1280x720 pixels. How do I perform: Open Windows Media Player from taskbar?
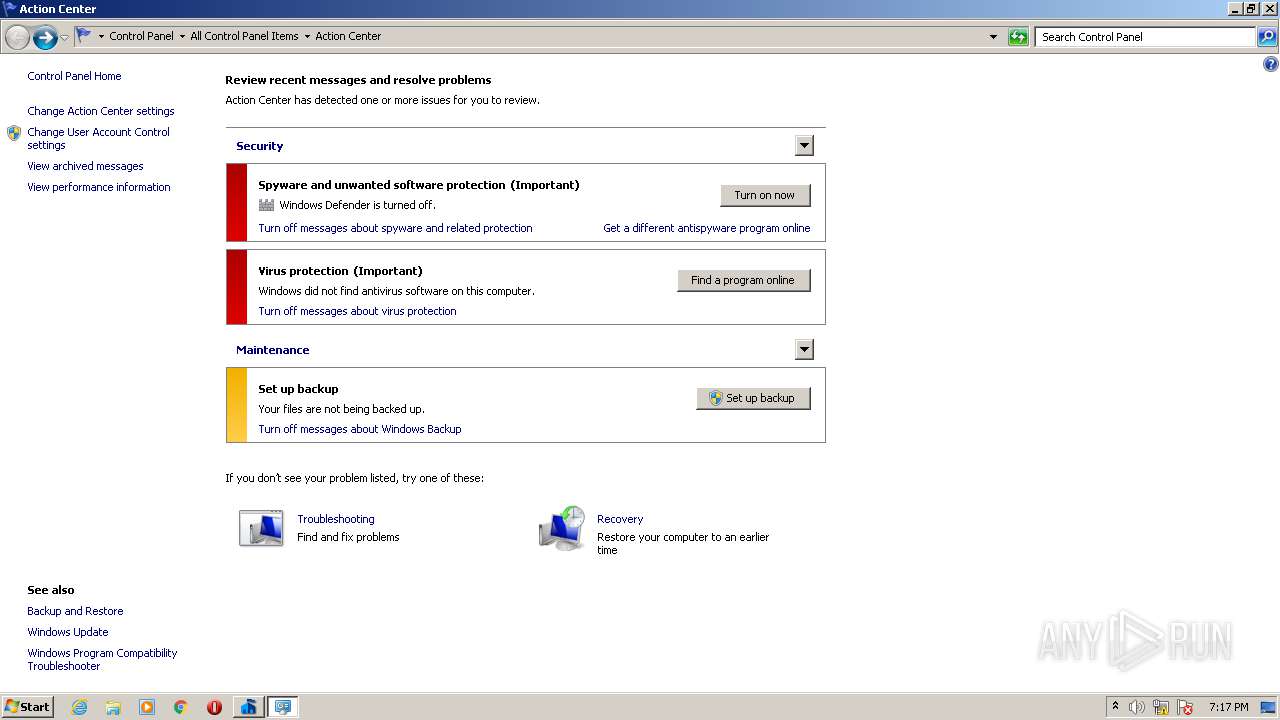tap(147, 707)
